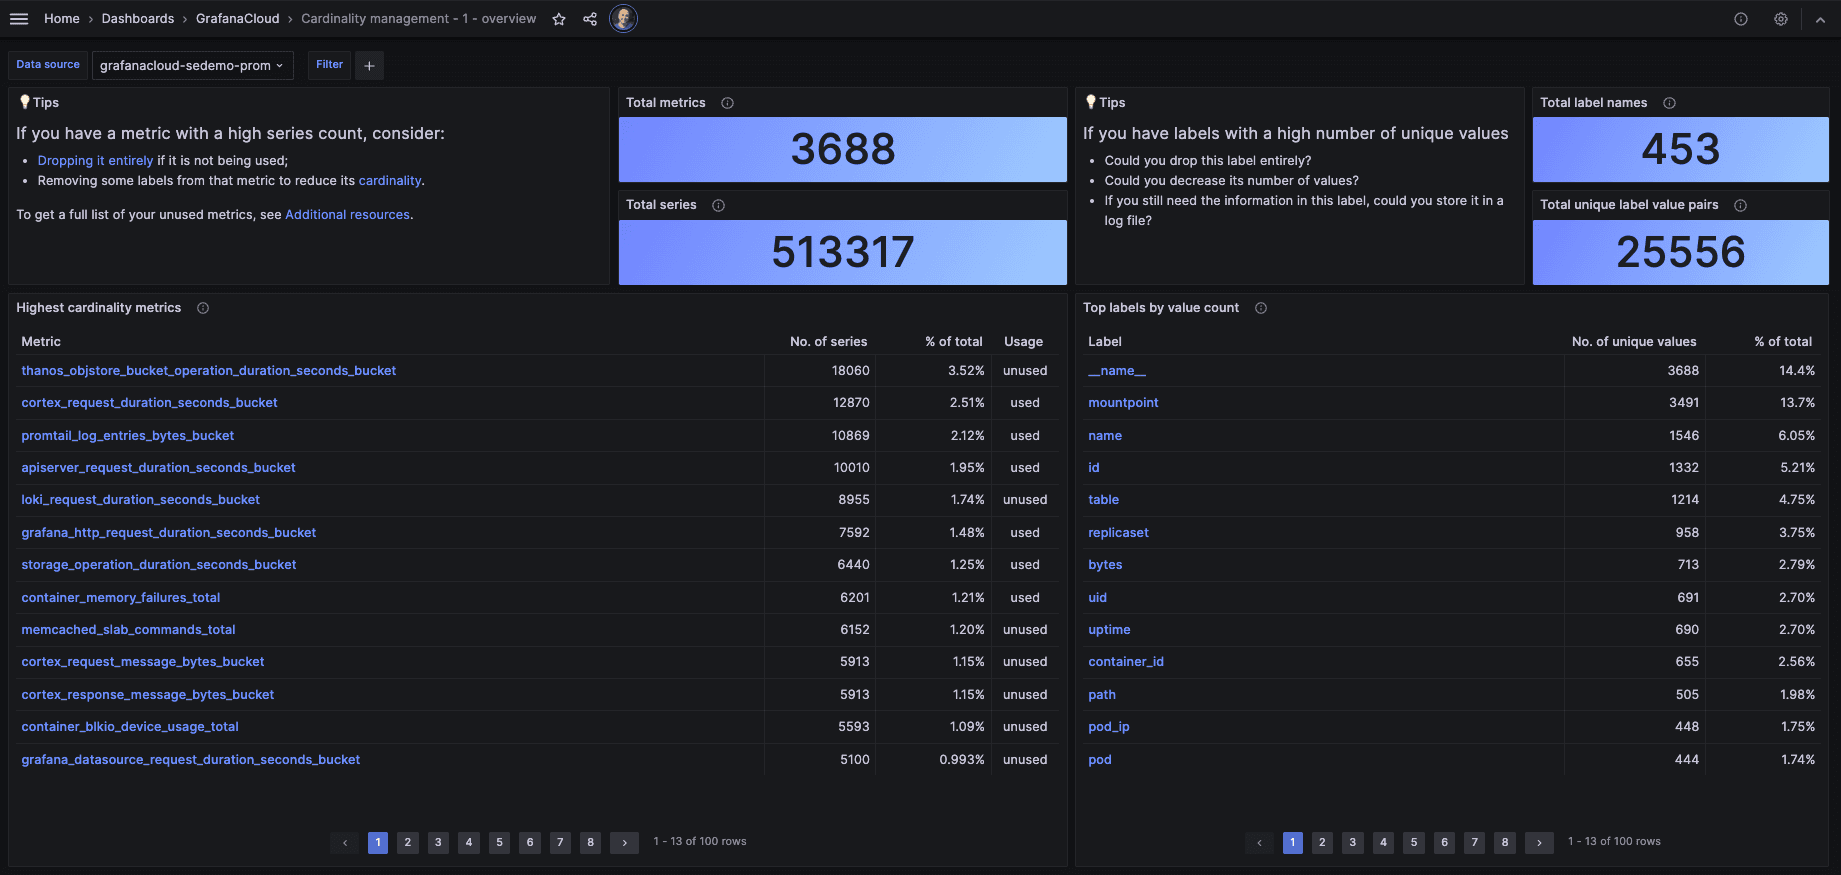Screen dimensions: 1841x875
Task: Open 'Additional resources' link
Action: point(347,215)
